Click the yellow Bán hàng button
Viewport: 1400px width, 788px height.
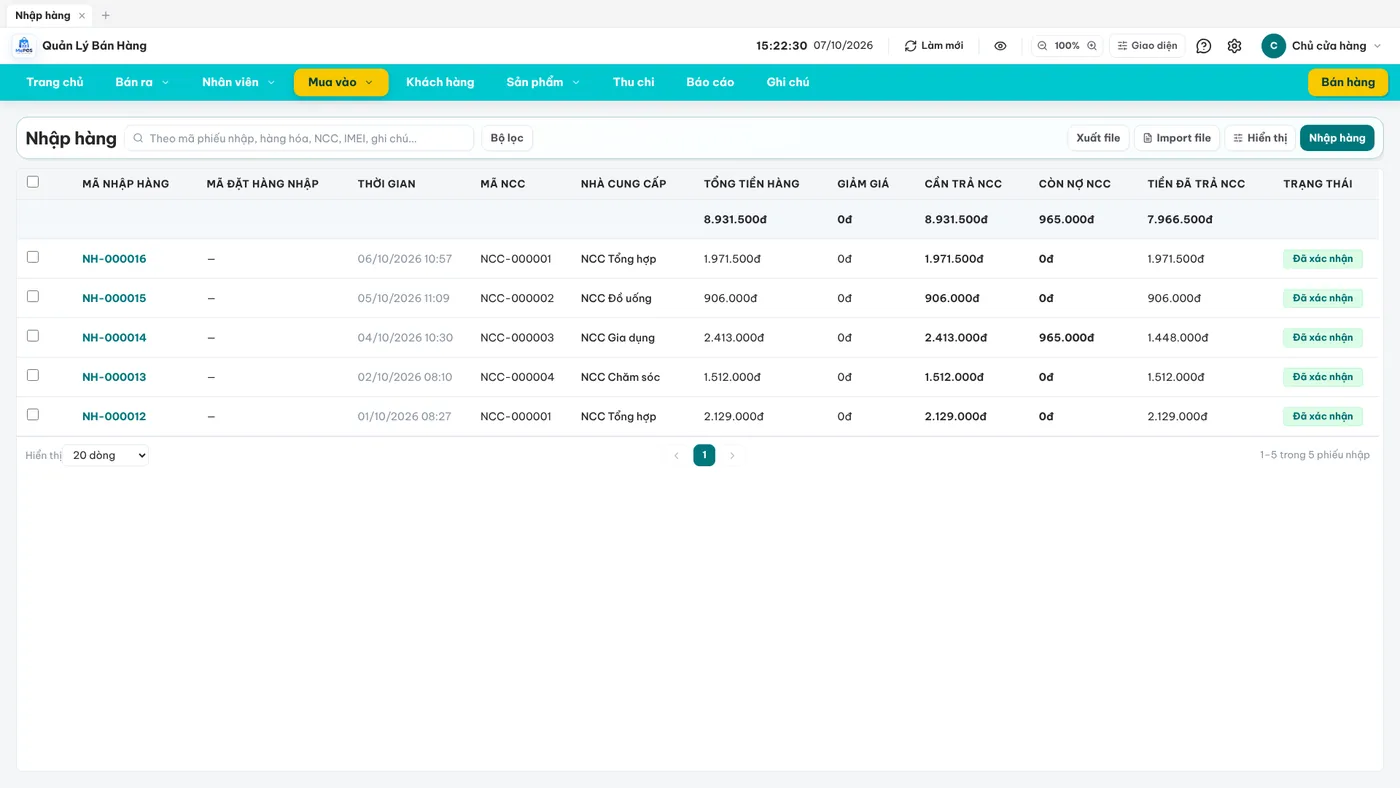pos(1348,82)
